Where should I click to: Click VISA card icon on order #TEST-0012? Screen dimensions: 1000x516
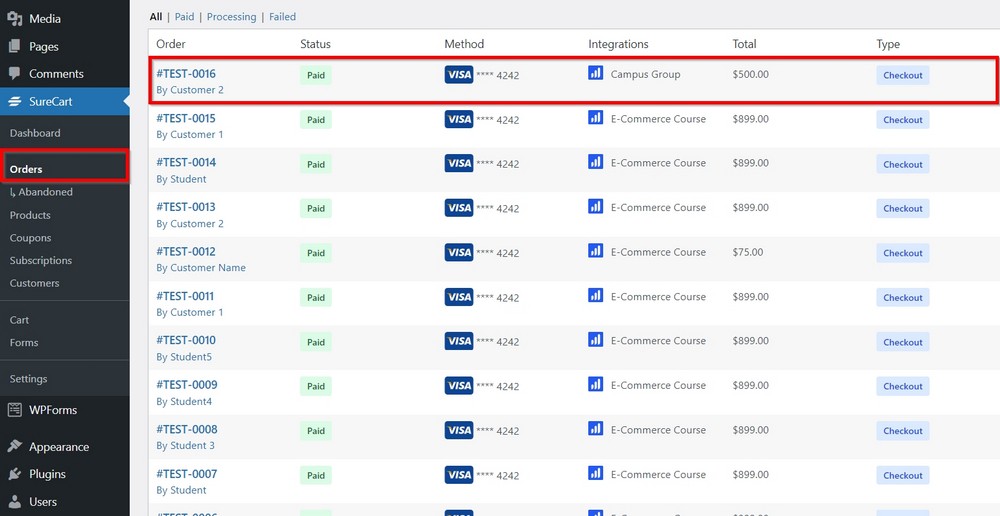coord(458,252)
